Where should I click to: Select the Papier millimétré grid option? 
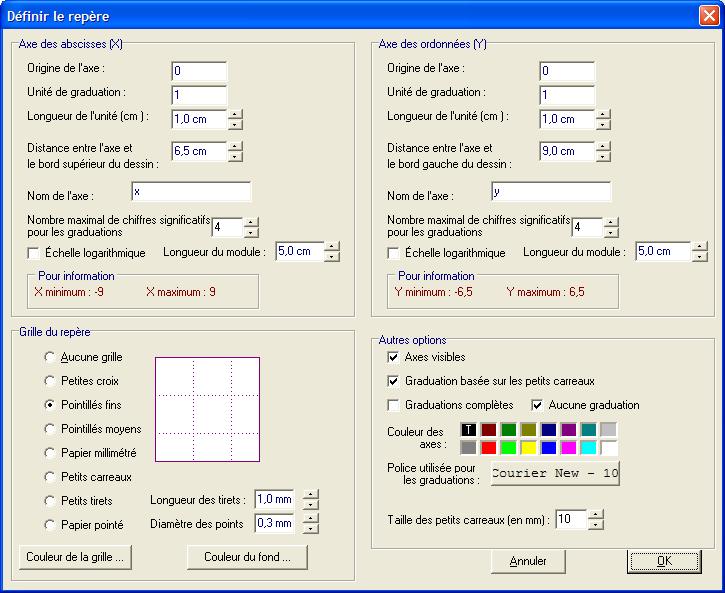50,453
